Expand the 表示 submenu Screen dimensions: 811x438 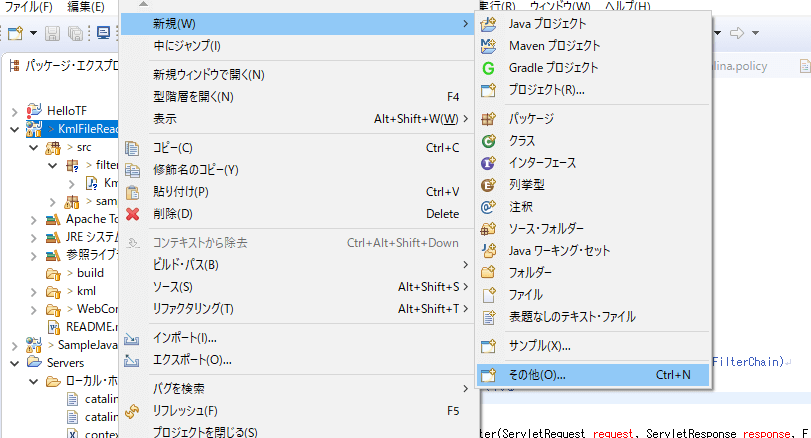pyautogui.click(x=297, y=119)
